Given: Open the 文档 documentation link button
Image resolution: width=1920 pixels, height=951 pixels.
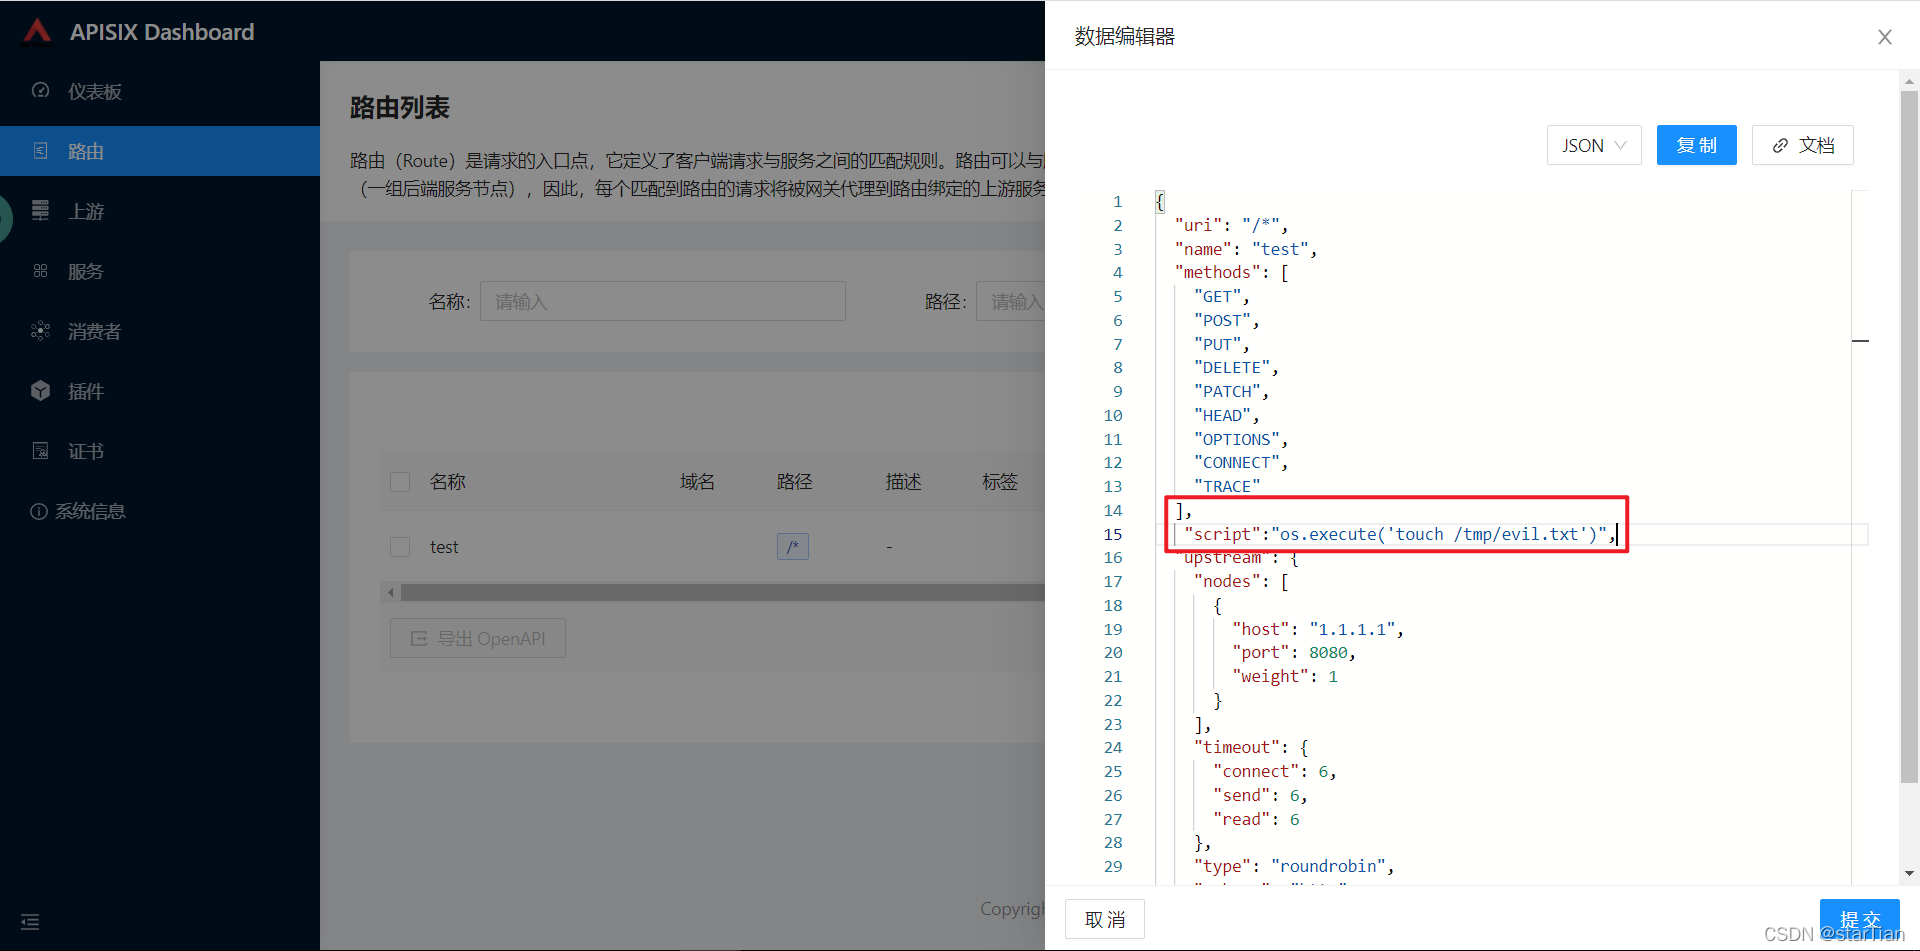Looking at the screenshot, I should click(x=1803, y=145).
